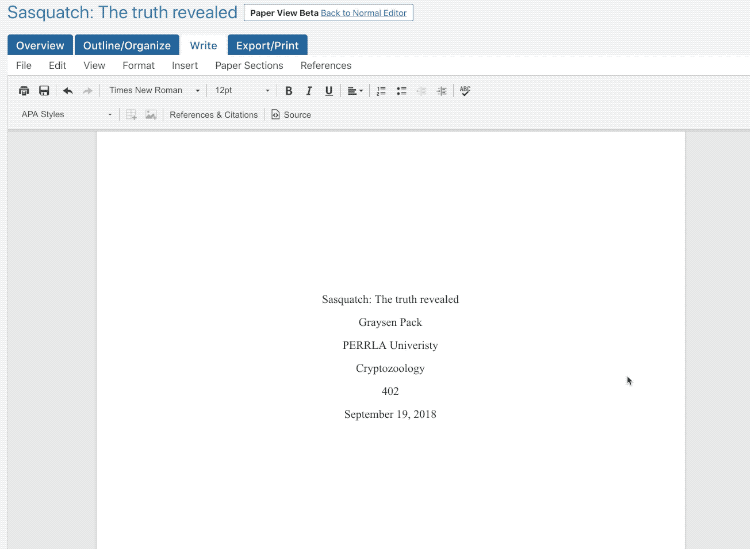Switch to the Outline/Organize tab
This screenshot has height=549, width=750.
[127, 45]
